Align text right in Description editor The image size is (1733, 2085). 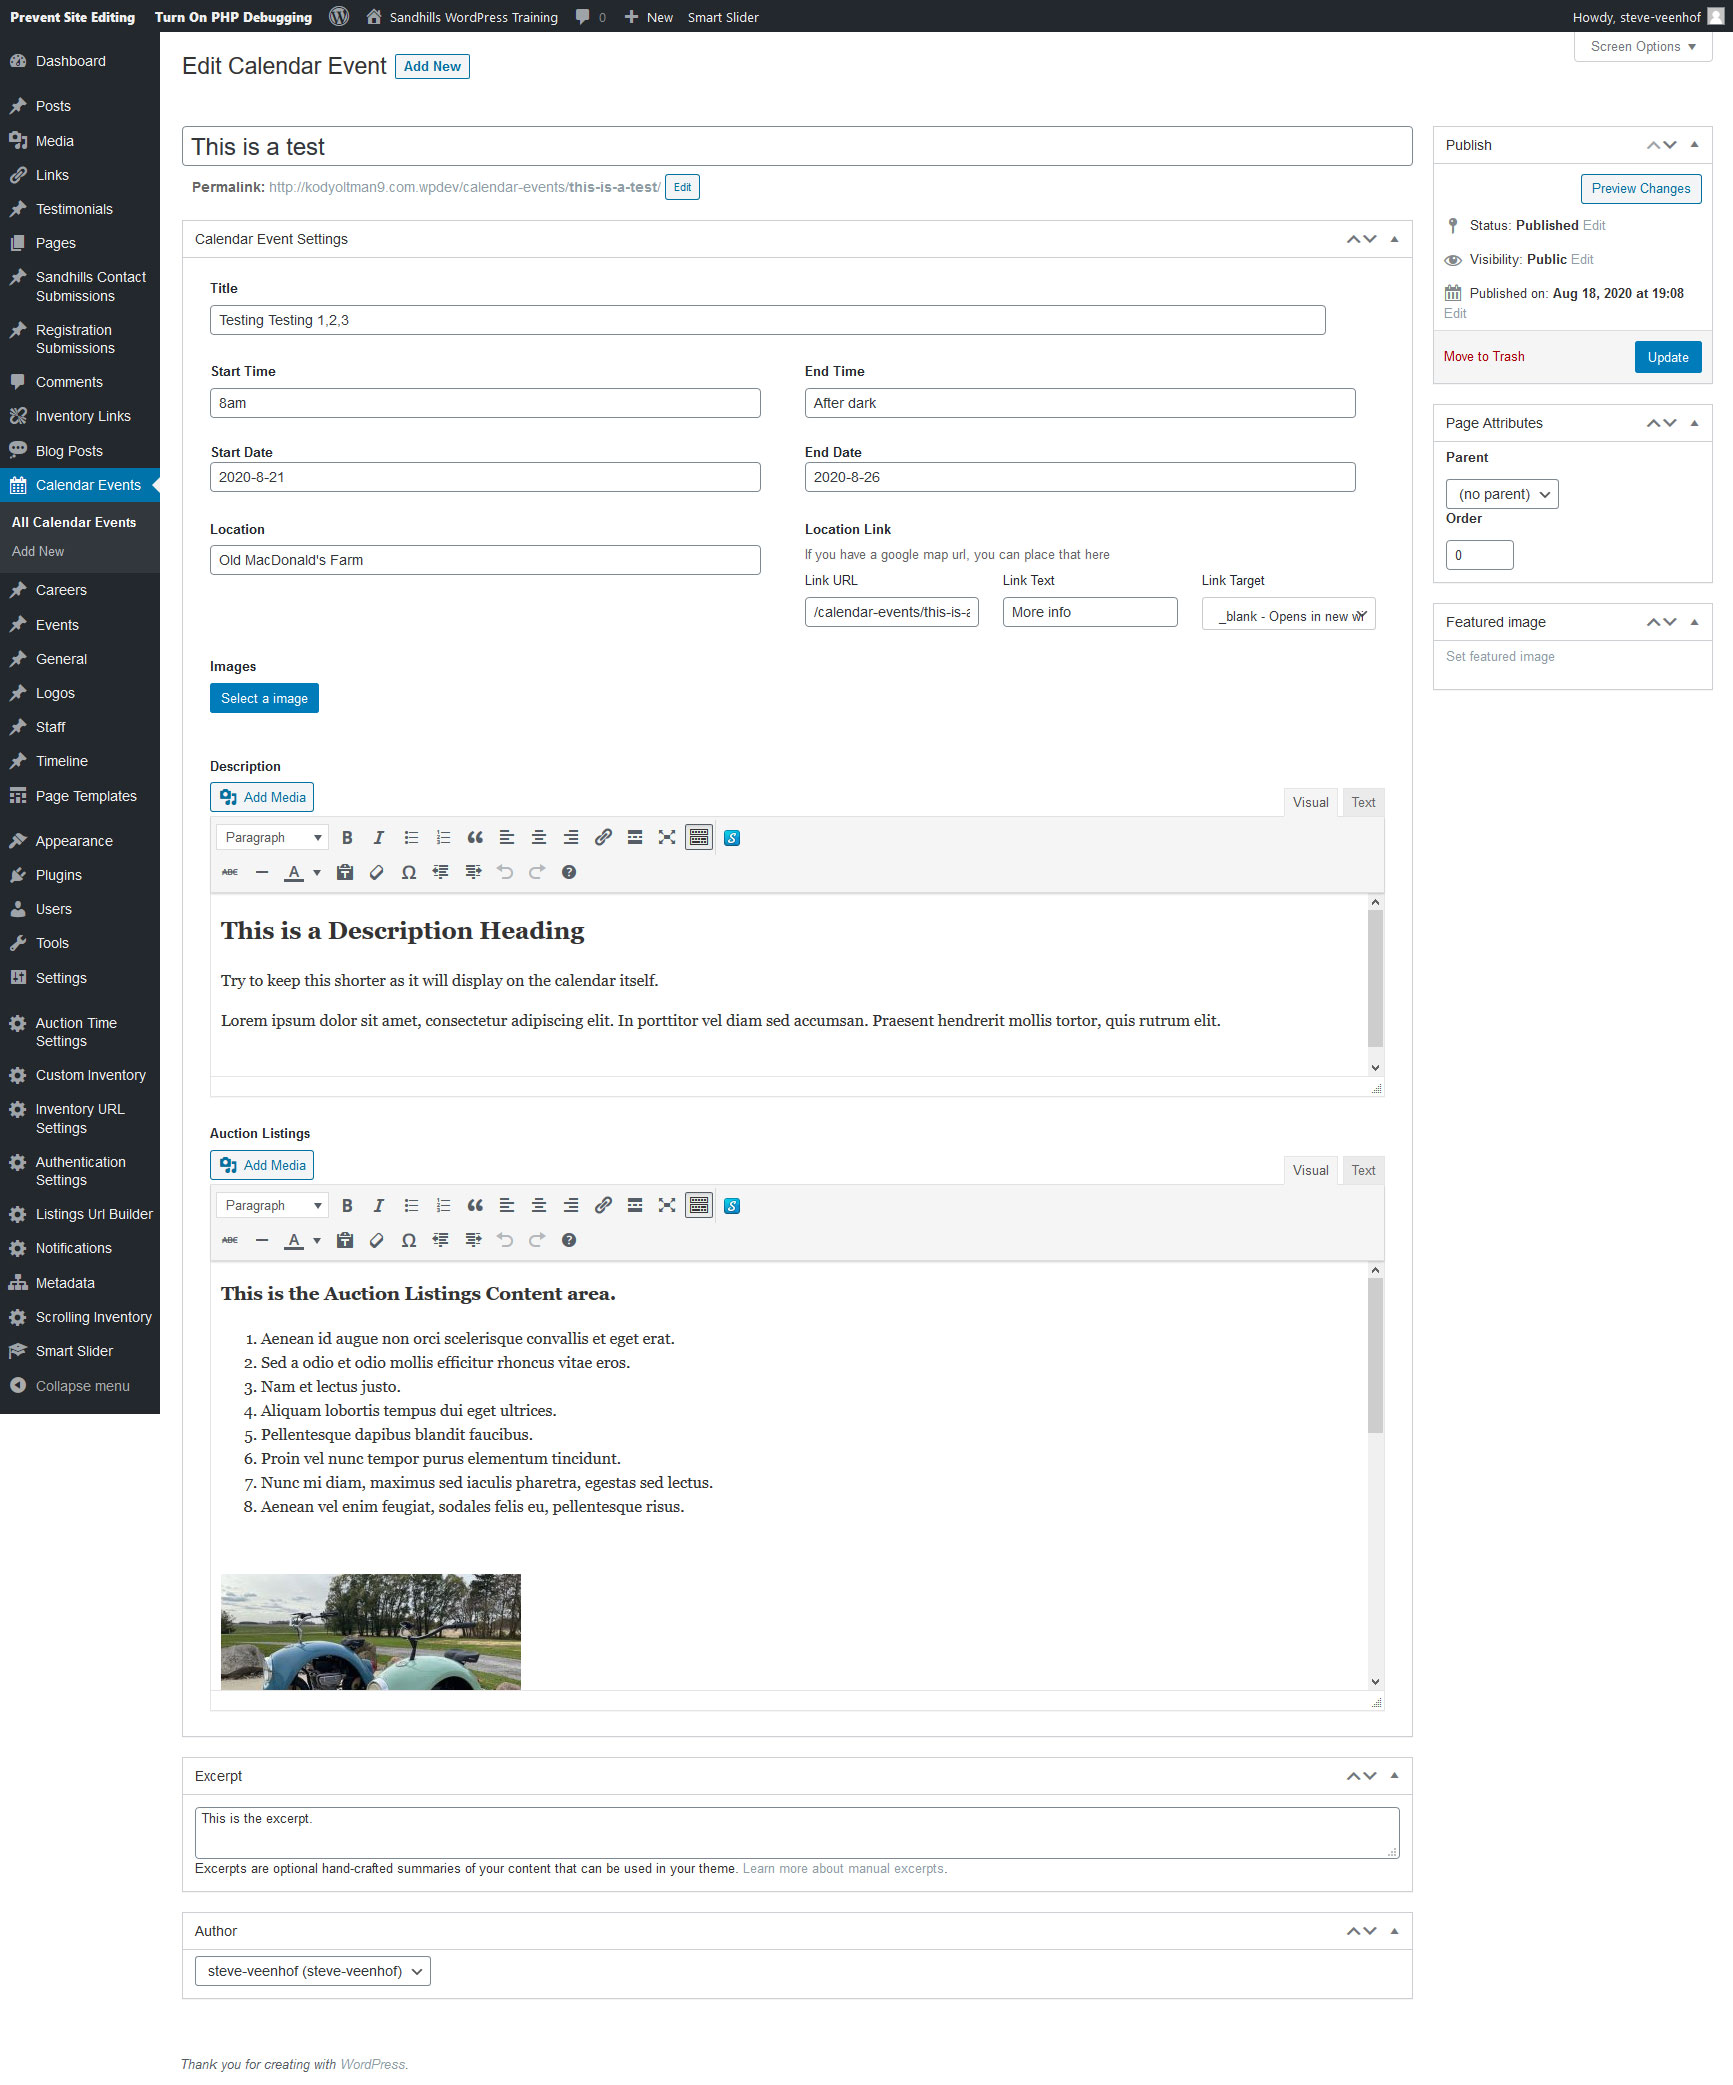(571, 838)
